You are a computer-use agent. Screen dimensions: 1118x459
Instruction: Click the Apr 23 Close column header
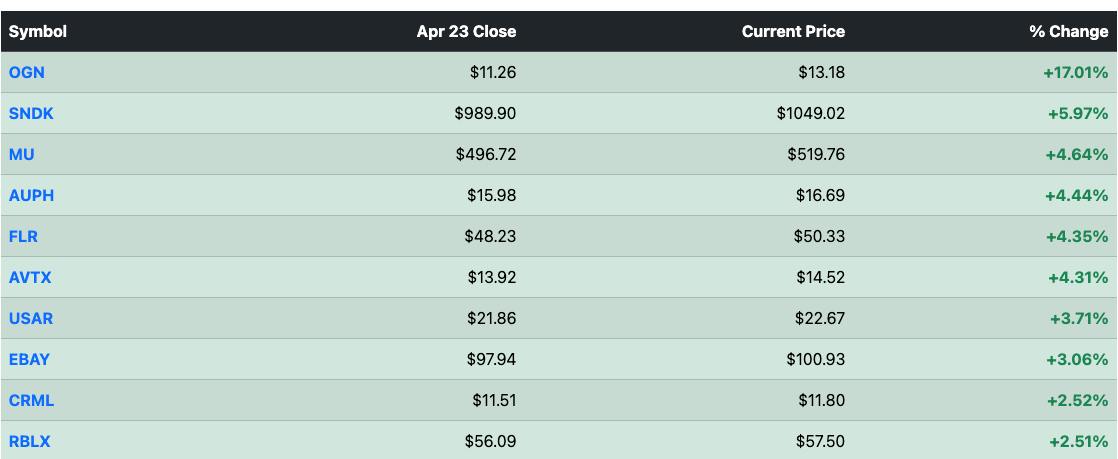pos(466,31)
